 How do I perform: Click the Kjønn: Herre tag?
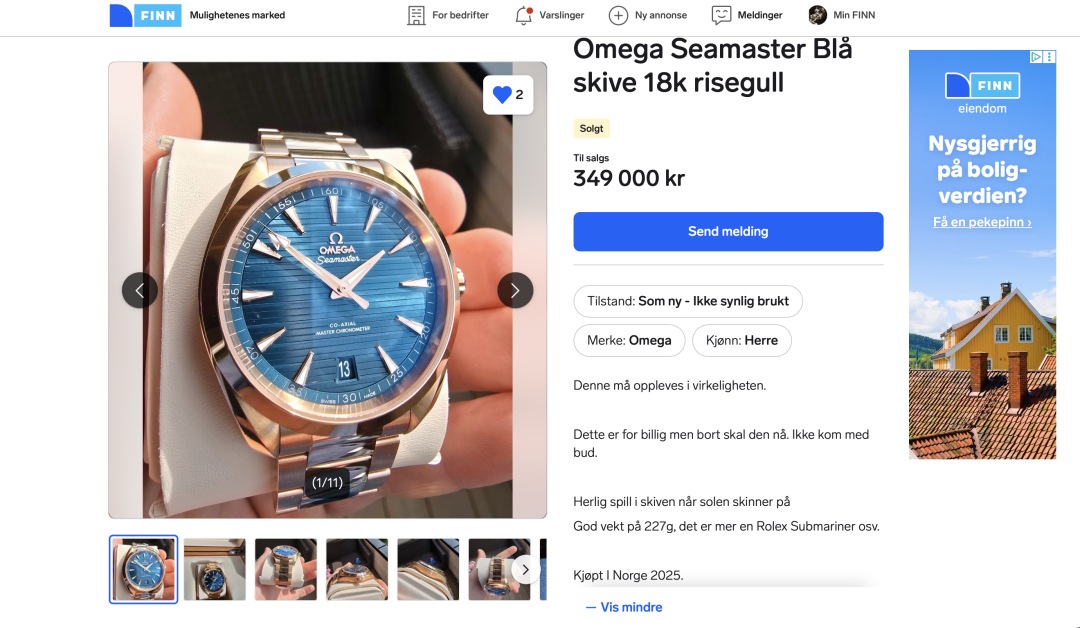pos(741,340)
